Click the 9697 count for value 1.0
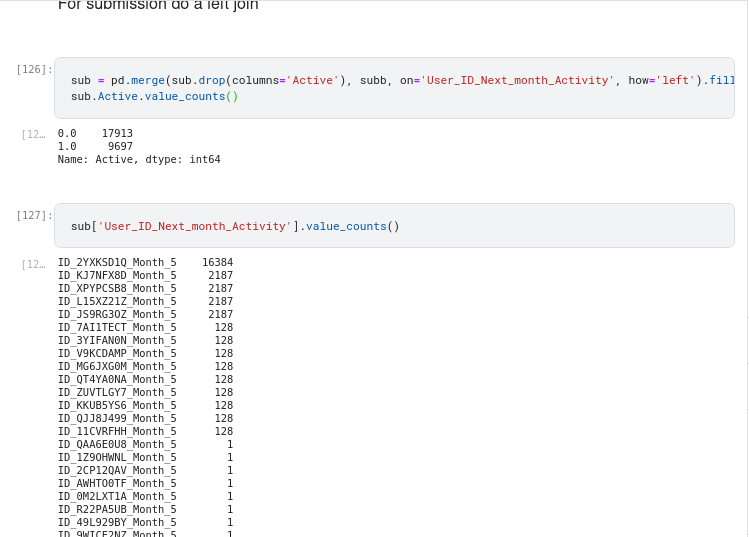This screenshot has width=749, height=537. (120, 146)
